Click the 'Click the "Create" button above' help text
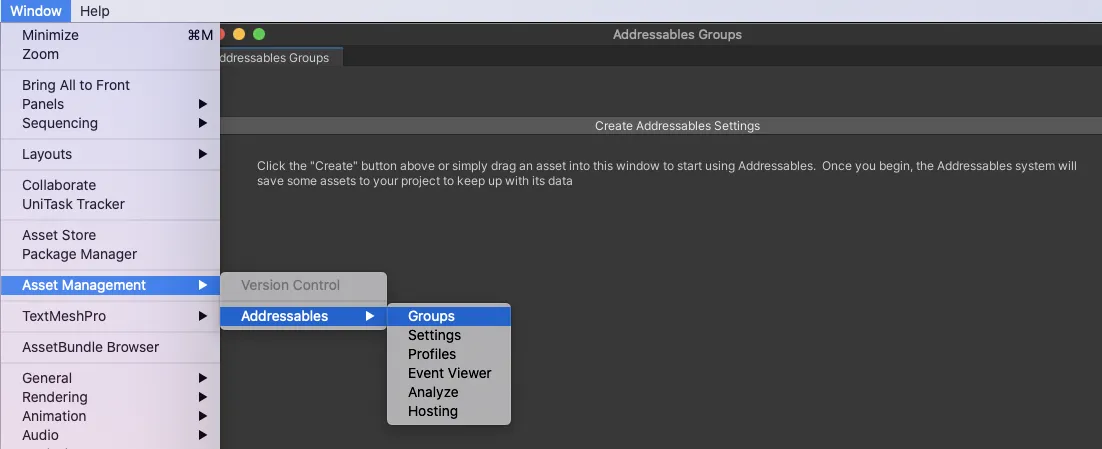This screenshot has height=449, width=1102. click(666, 174)
